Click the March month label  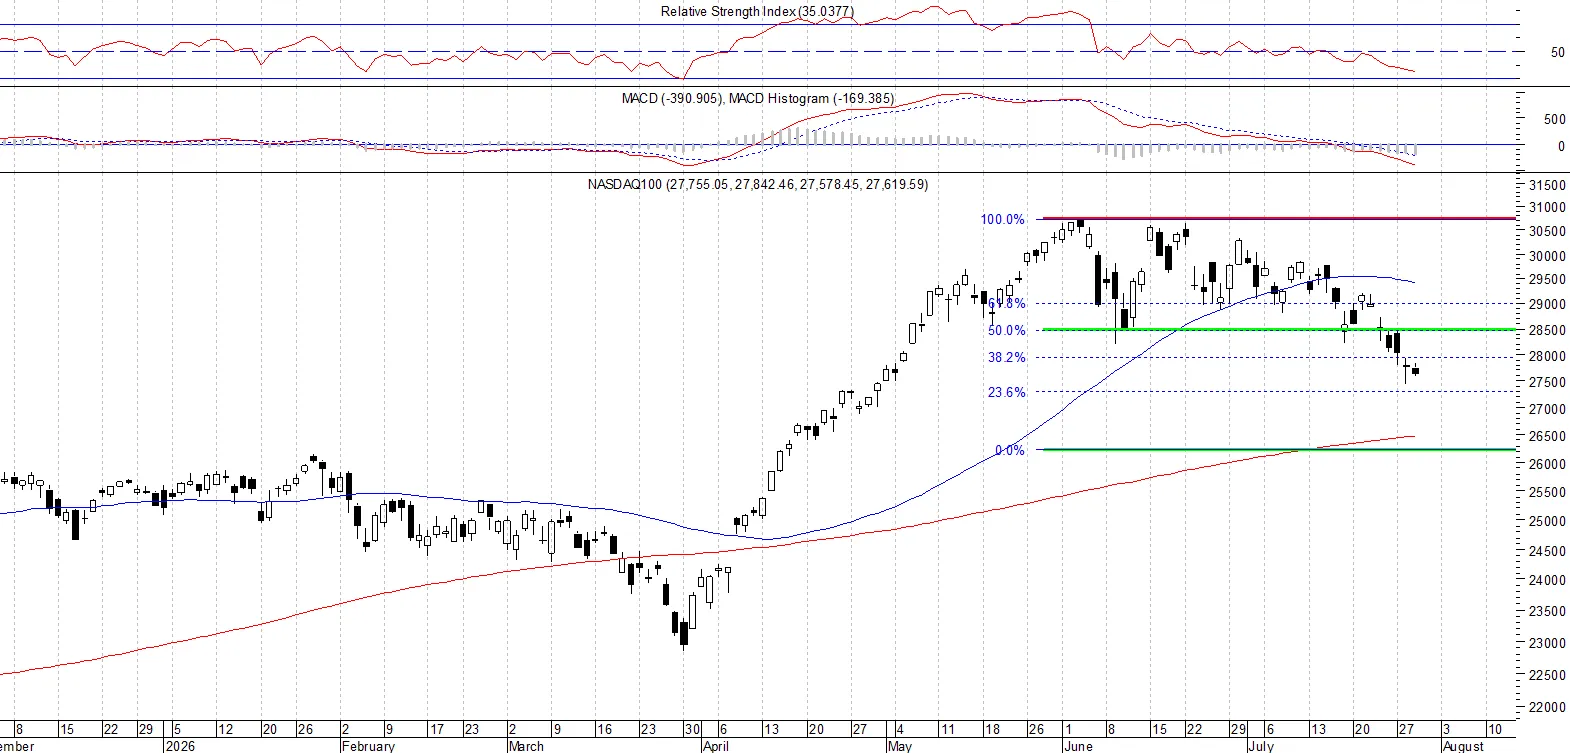(526, 746)
